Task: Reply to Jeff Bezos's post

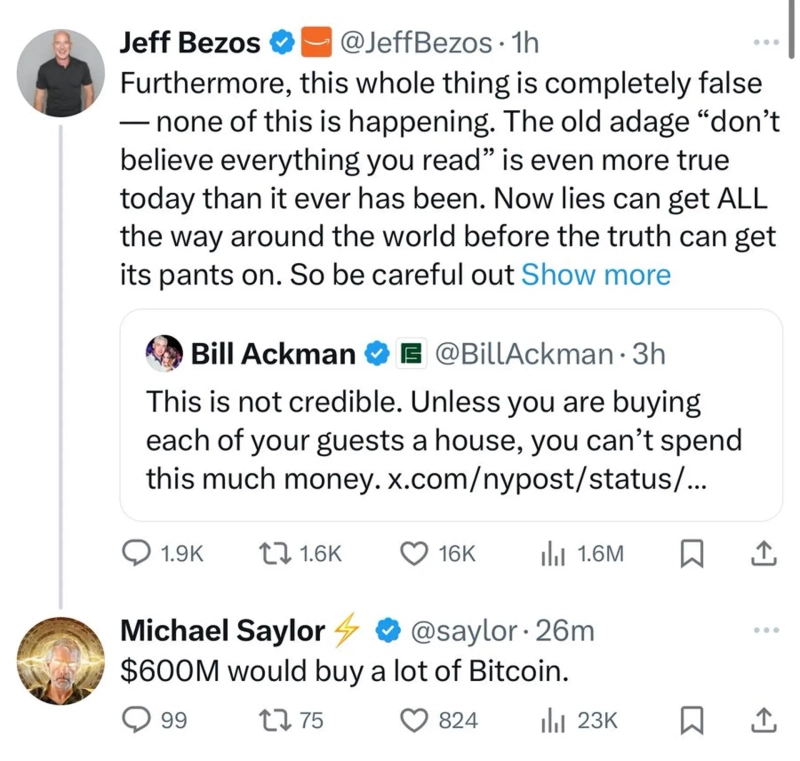Action: point(137,554)
